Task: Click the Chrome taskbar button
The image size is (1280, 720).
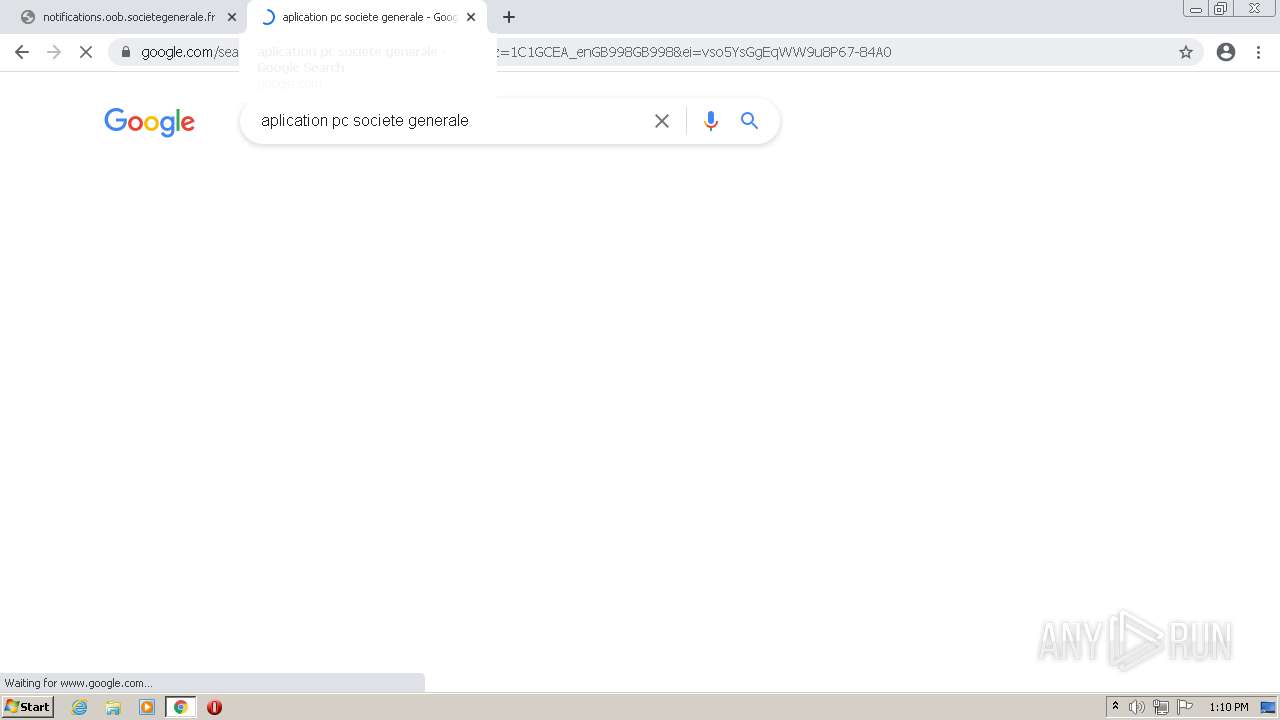Action: (180, 707)
